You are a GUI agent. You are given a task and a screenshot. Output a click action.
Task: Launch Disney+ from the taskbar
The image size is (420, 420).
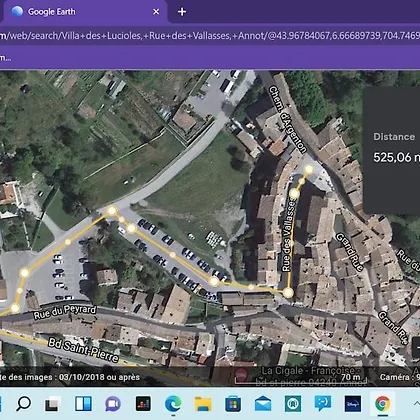point(353,404)
